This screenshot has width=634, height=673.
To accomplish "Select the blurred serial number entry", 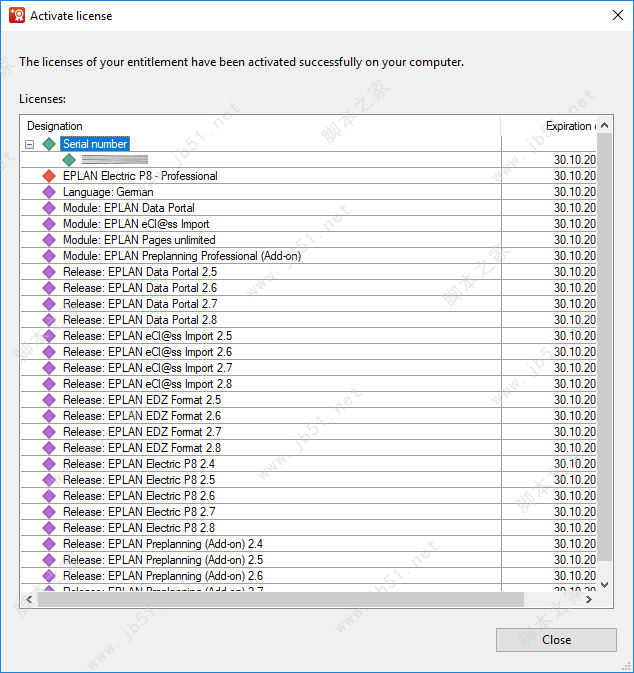I will [x=115, y=160].
